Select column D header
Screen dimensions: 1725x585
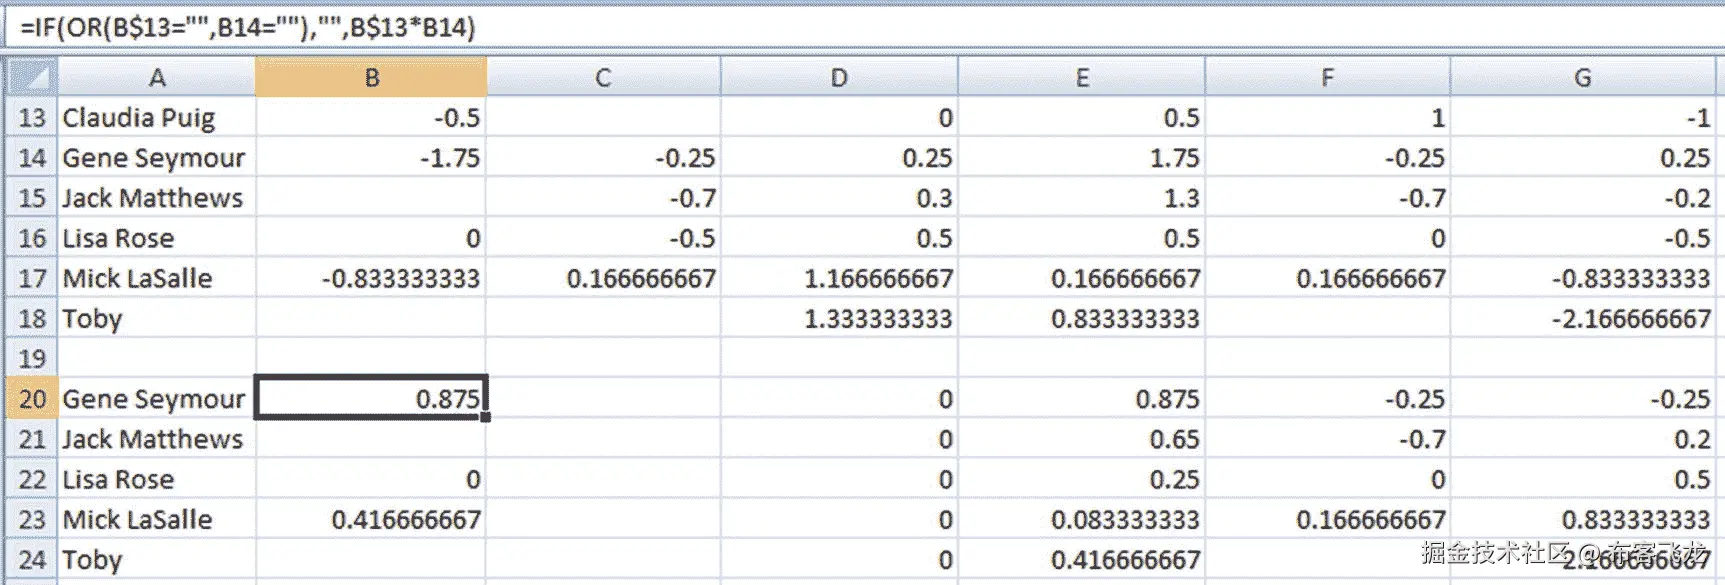[839, 77]
